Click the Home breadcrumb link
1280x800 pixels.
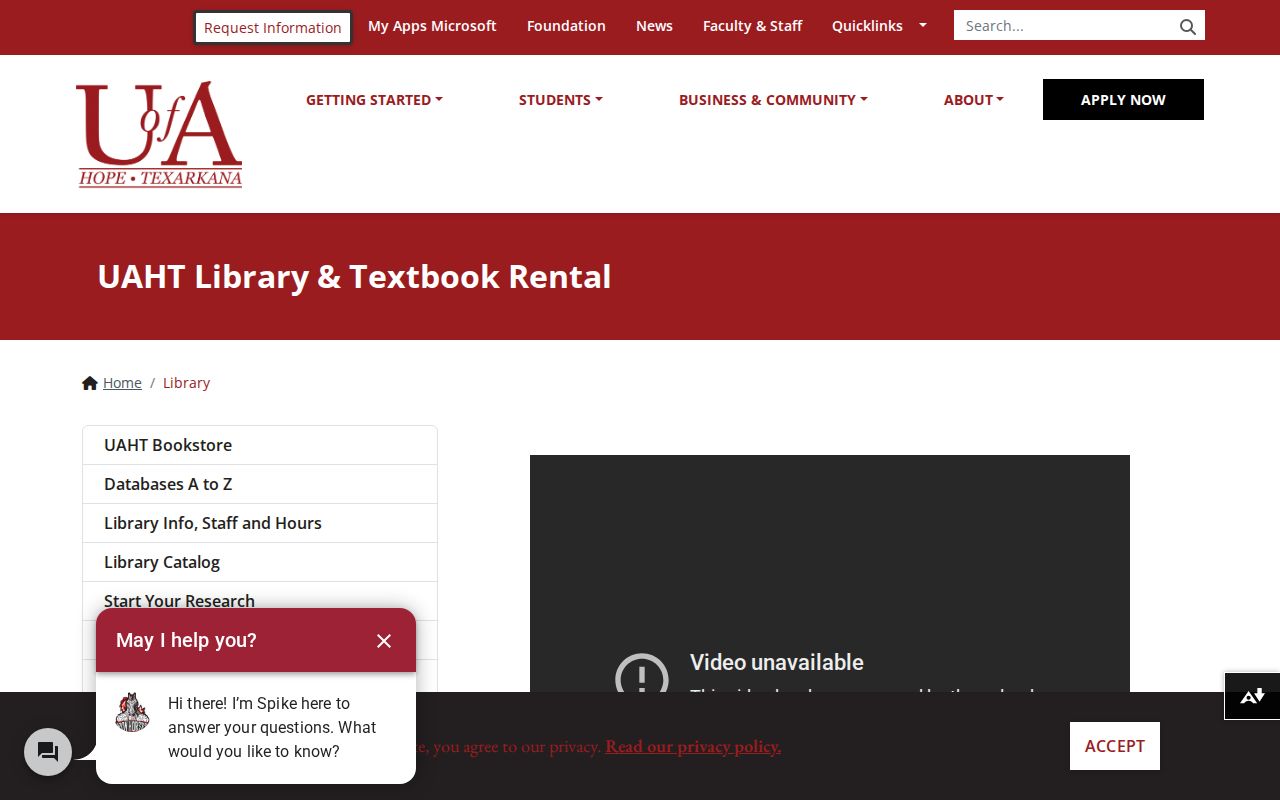pyautogui.click(x=122, y=383)
